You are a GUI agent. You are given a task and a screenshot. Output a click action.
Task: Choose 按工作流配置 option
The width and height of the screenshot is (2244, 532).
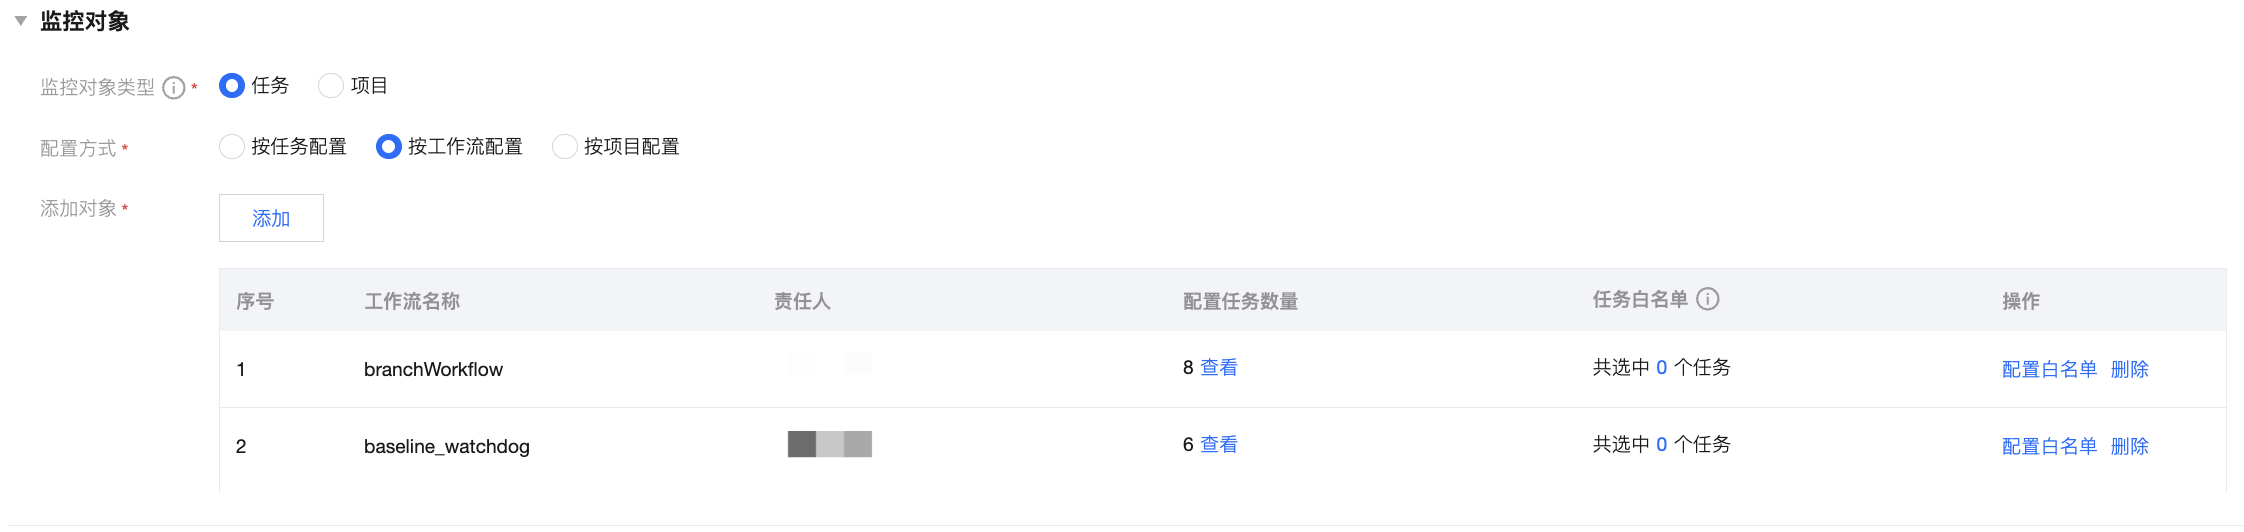pos(389,147)
